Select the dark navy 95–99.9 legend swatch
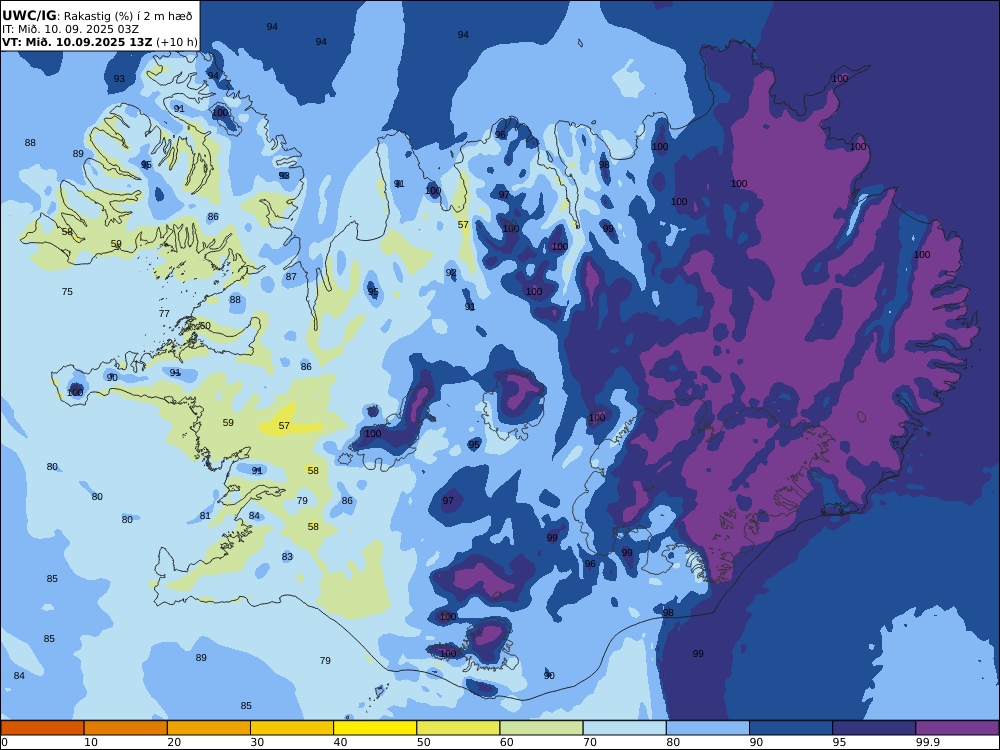 (x=874, y=728)
